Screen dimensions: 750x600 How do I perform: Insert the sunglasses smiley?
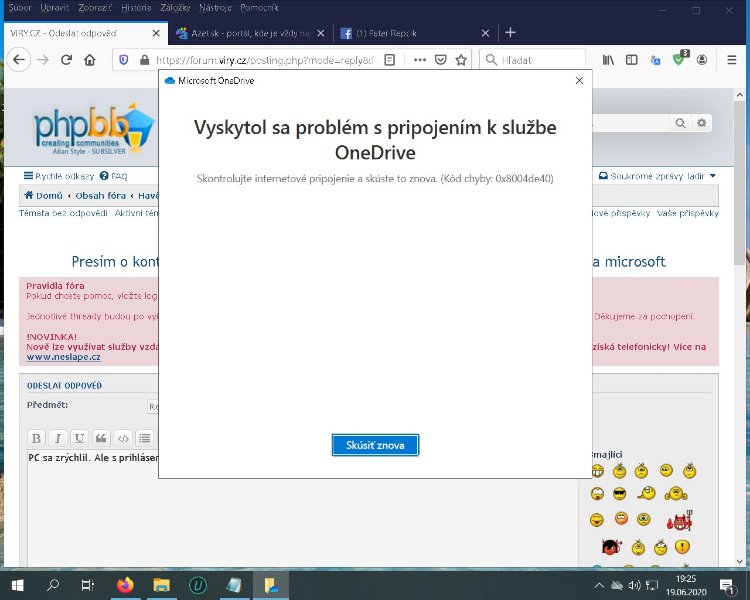619,493
